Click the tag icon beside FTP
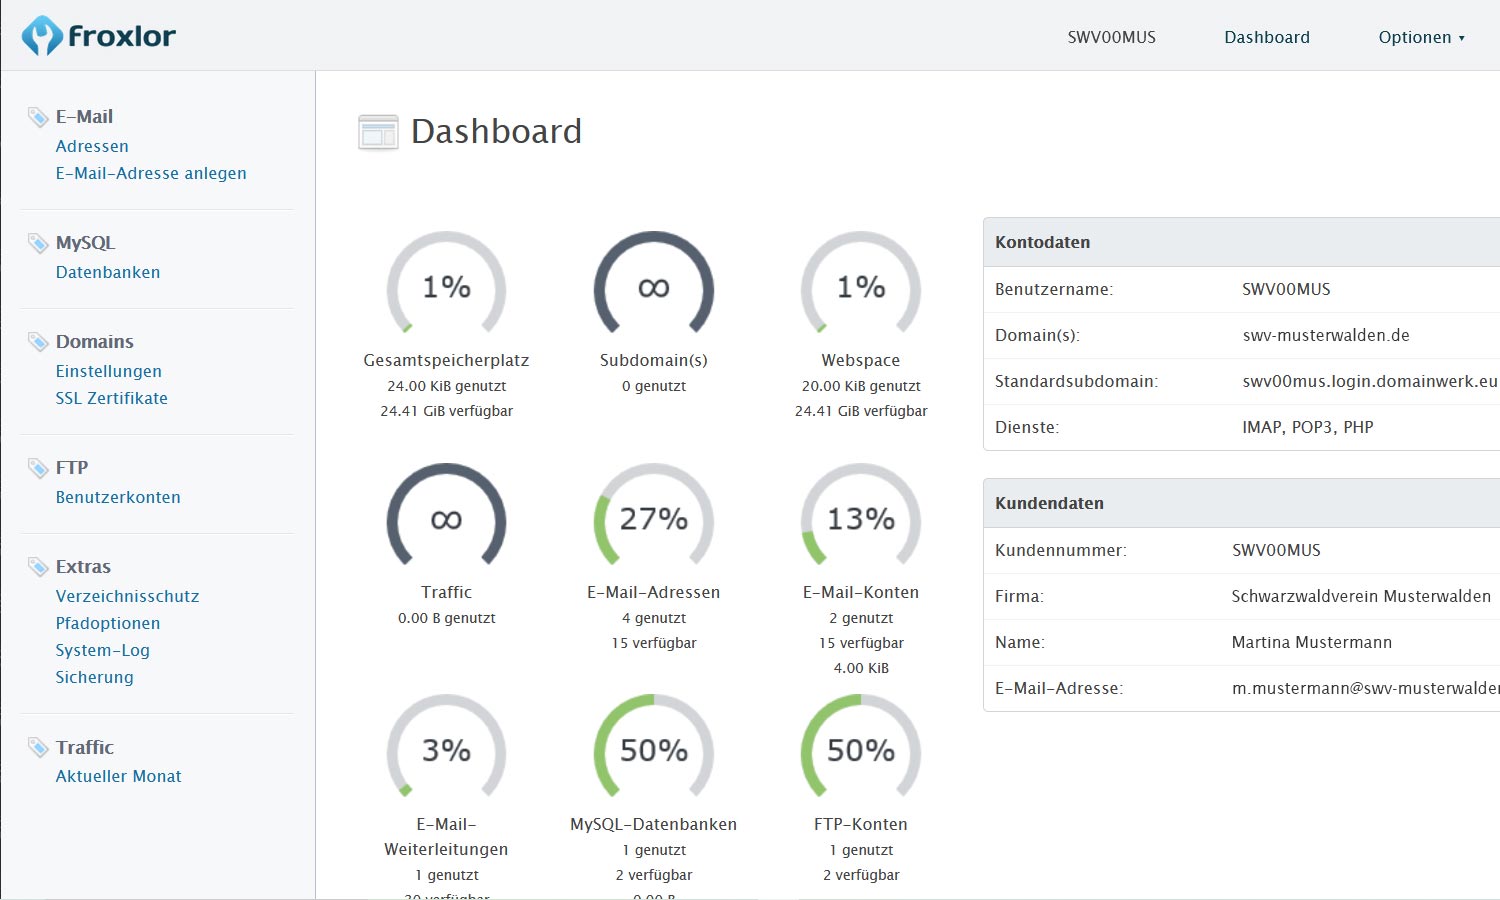Screen dimensions: 1500x900 [x=38, y=468]
